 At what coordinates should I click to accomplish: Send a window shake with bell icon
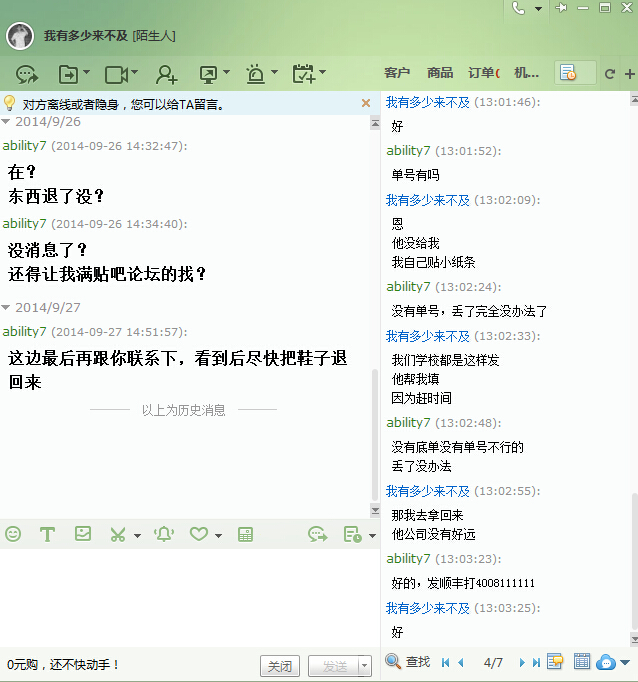point(164,534)
